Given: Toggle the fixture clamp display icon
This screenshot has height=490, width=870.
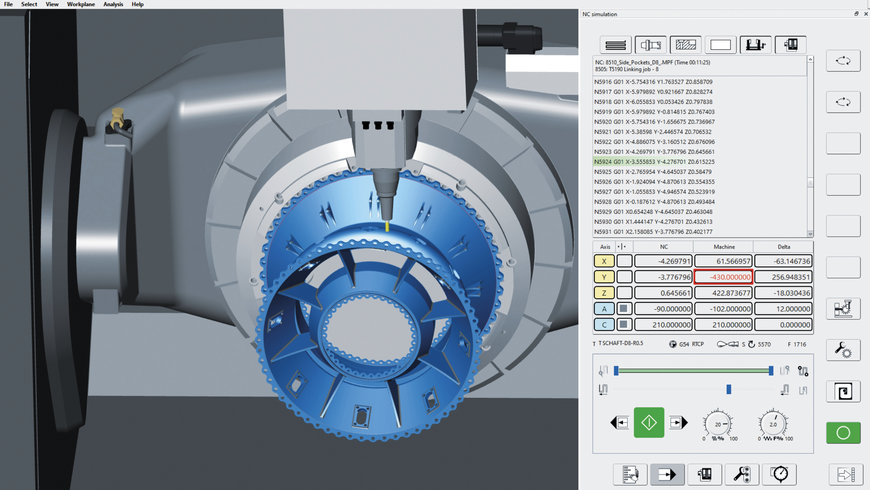Looking at the screenshot, I should (x=755, y=45).
